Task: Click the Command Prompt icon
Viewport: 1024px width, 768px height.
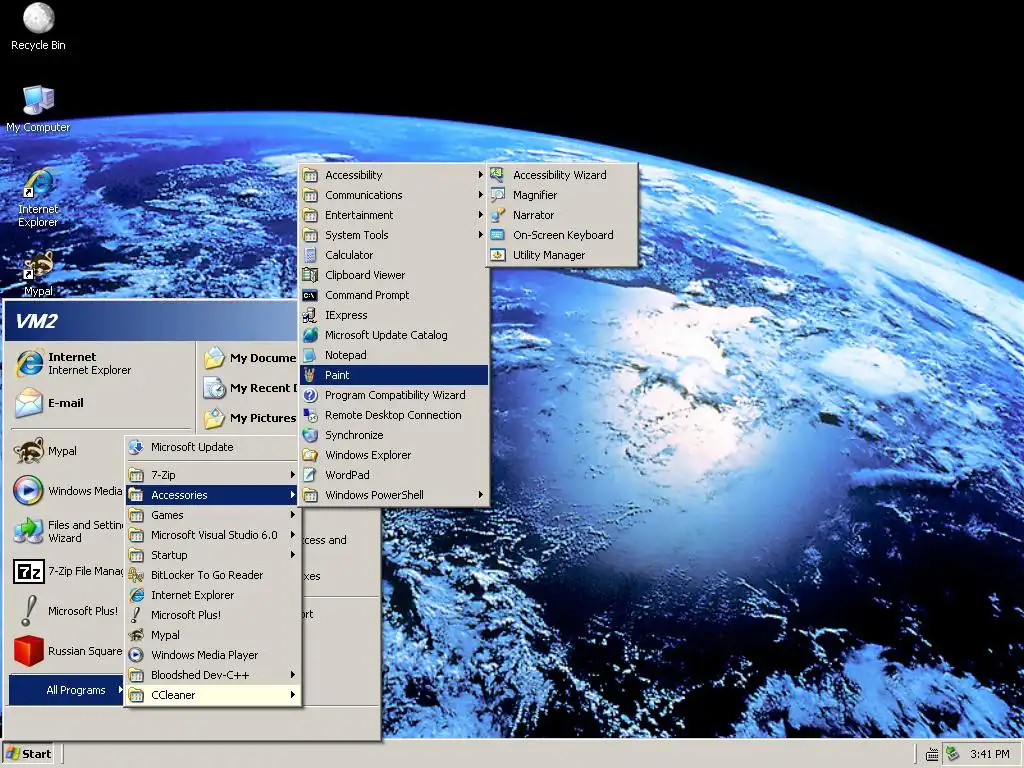Action: (x=310, y=295)
